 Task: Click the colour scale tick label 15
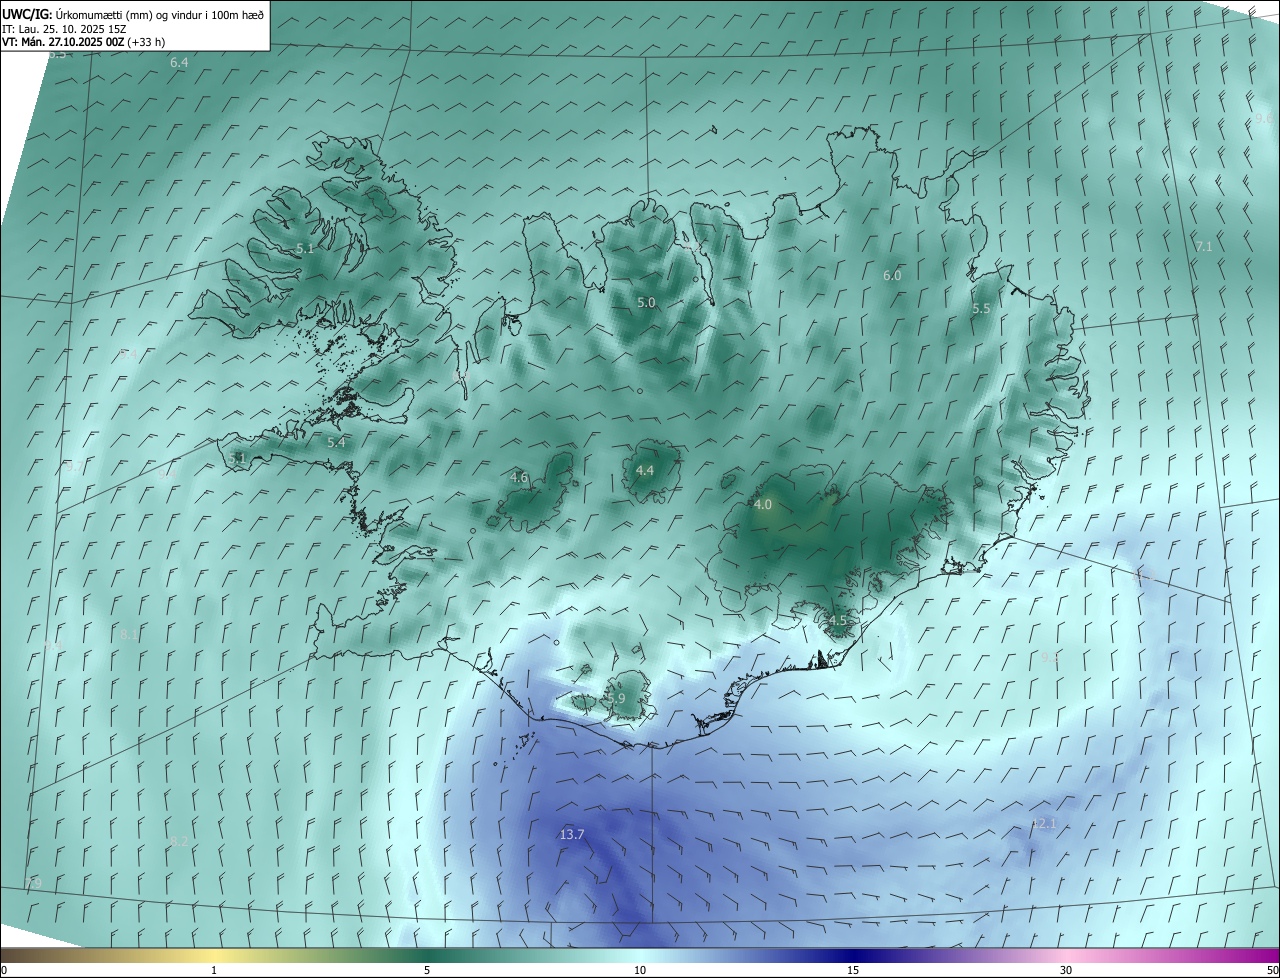coord(853,970)
